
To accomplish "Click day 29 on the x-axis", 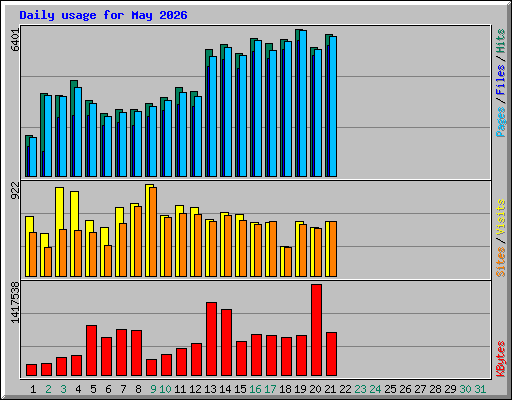I will pos(450,389).
